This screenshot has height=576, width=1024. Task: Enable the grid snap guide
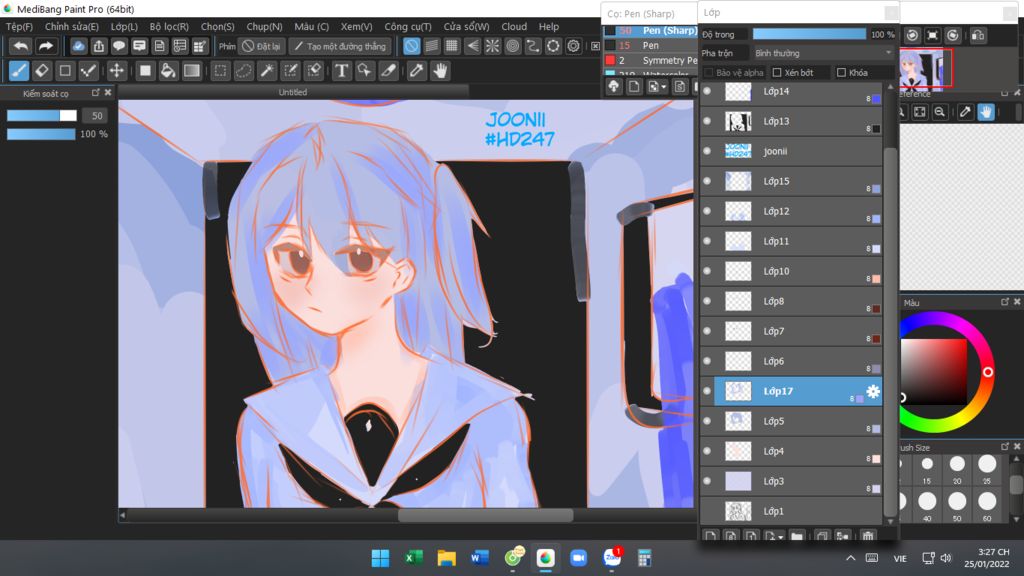(x=452, y=46)
